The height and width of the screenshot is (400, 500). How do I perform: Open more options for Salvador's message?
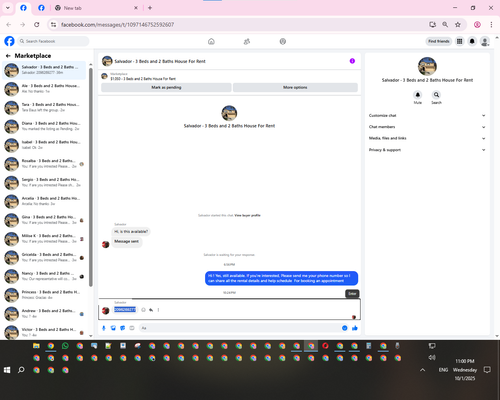[x=158, y=310]
